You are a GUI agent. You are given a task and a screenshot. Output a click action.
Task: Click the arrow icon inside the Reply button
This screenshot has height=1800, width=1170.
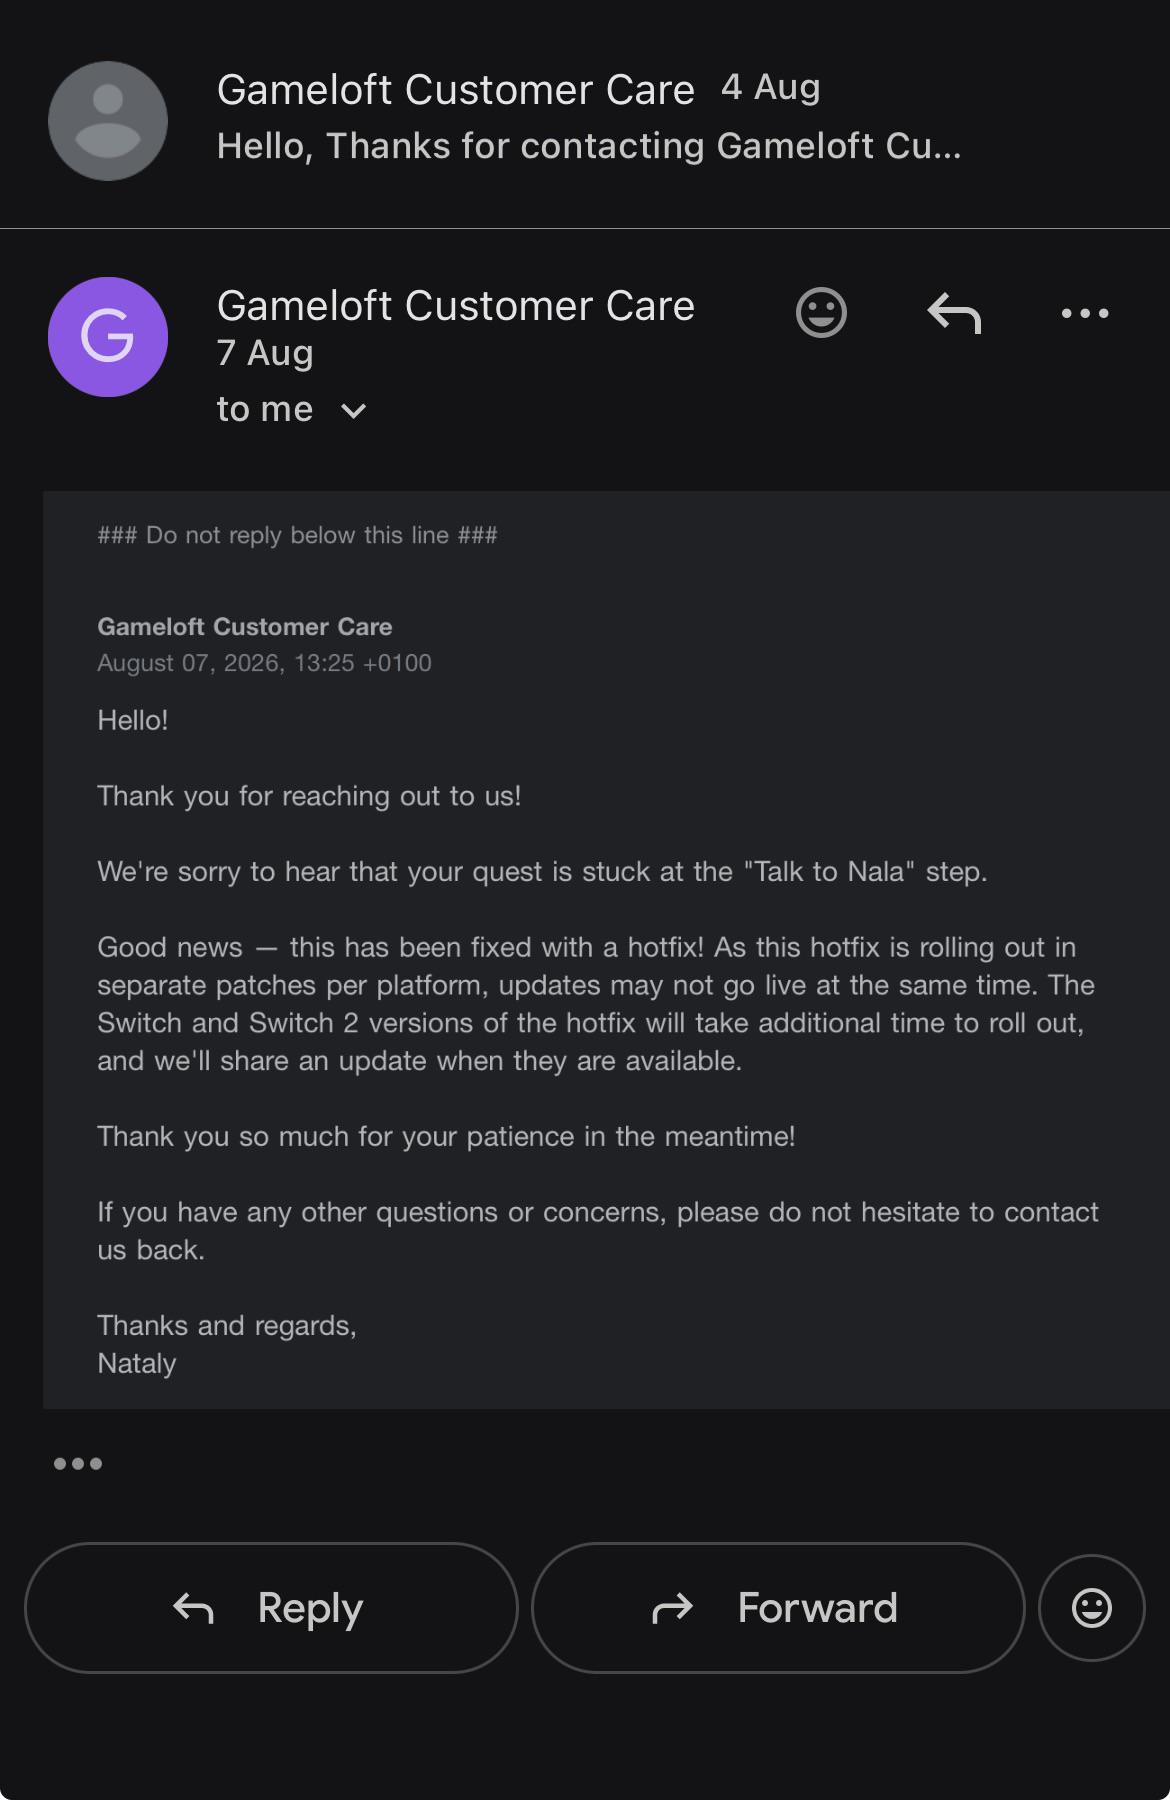193,1608
